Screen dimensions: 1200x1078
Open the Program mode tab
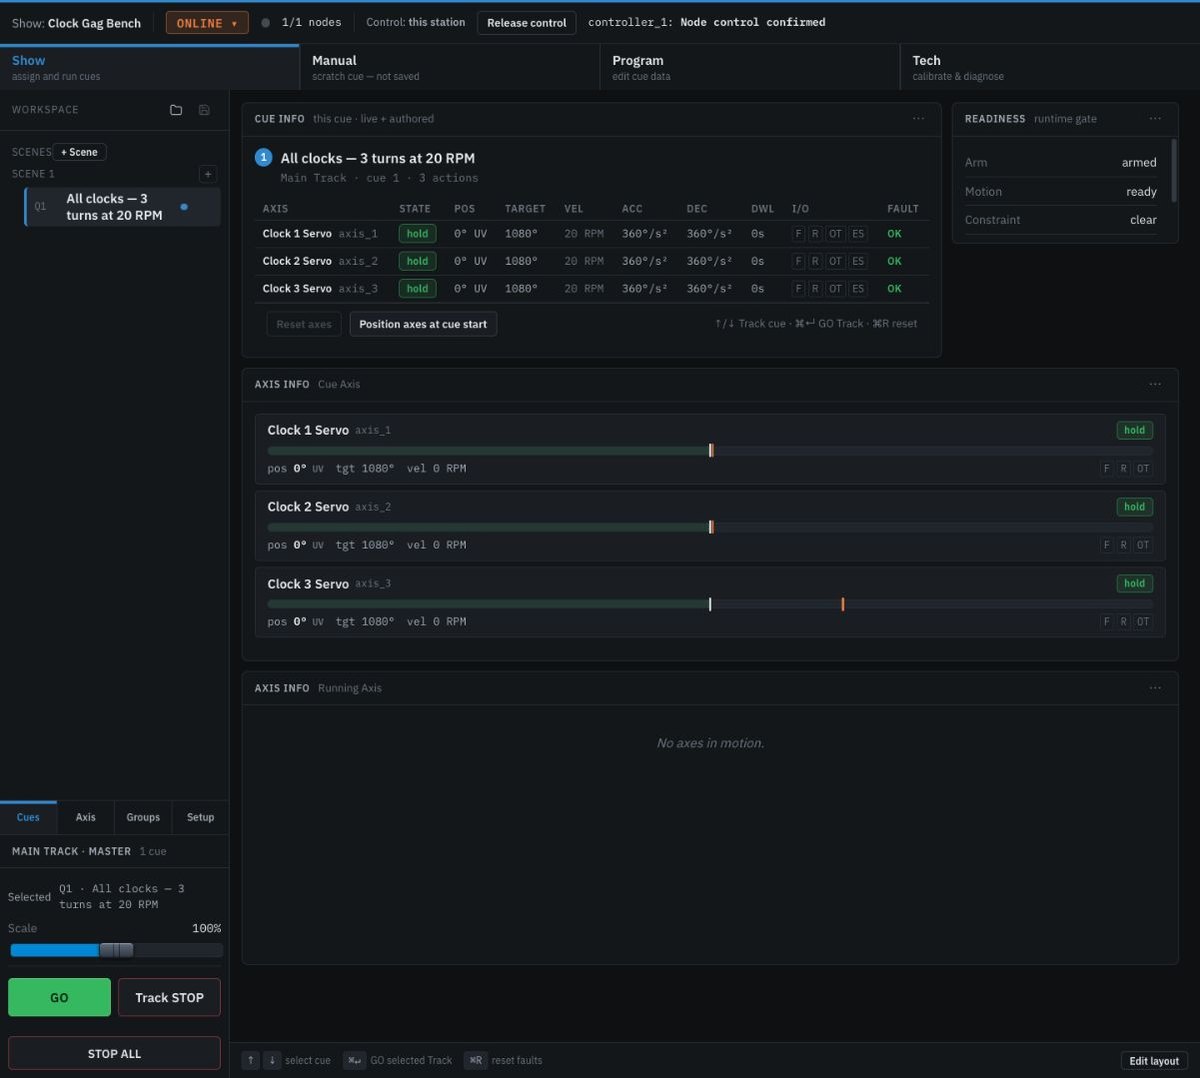(x=750, y=68)
